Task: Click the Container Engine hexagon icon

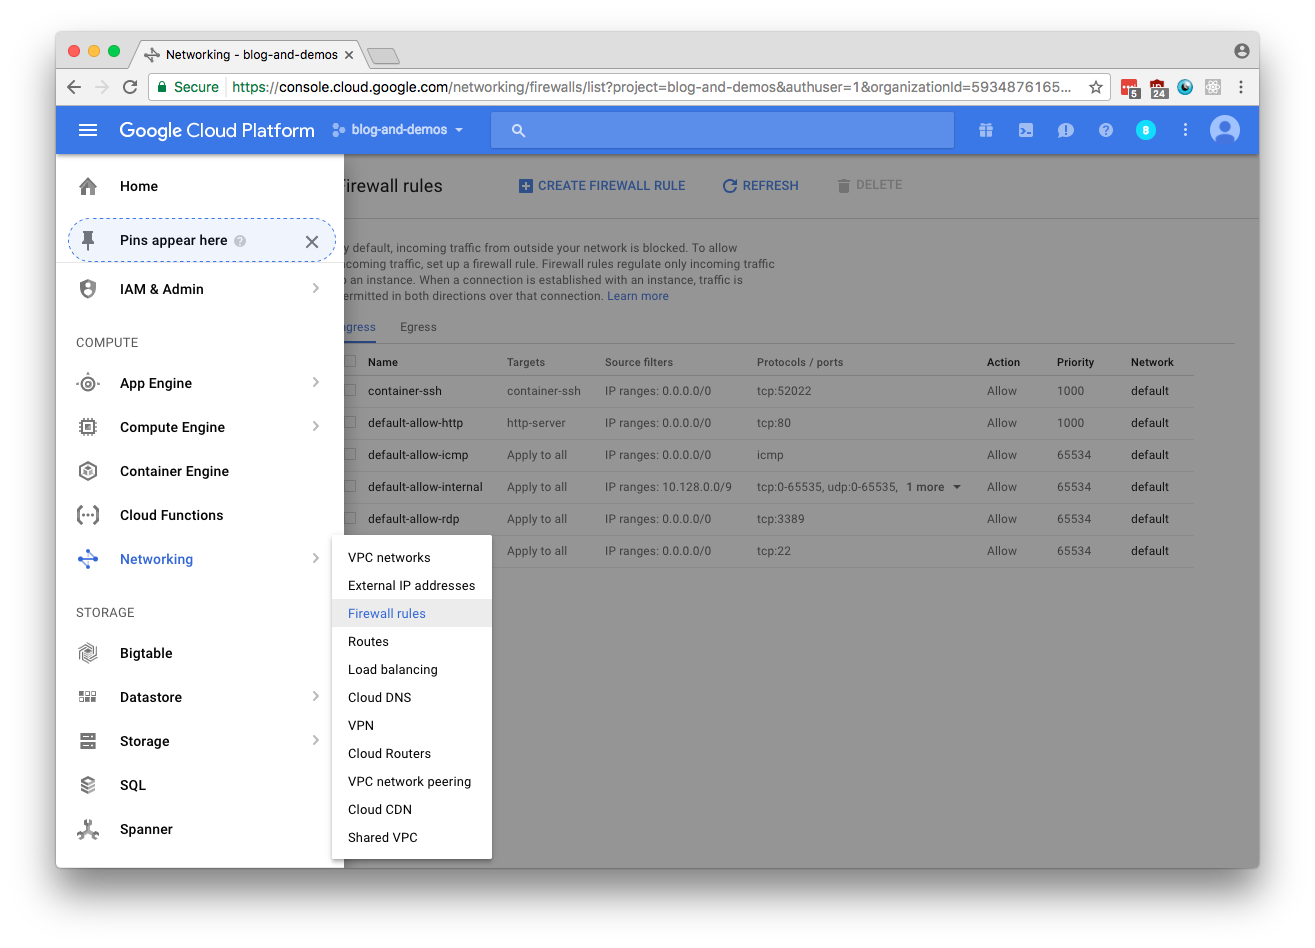Action: point(88,471)
